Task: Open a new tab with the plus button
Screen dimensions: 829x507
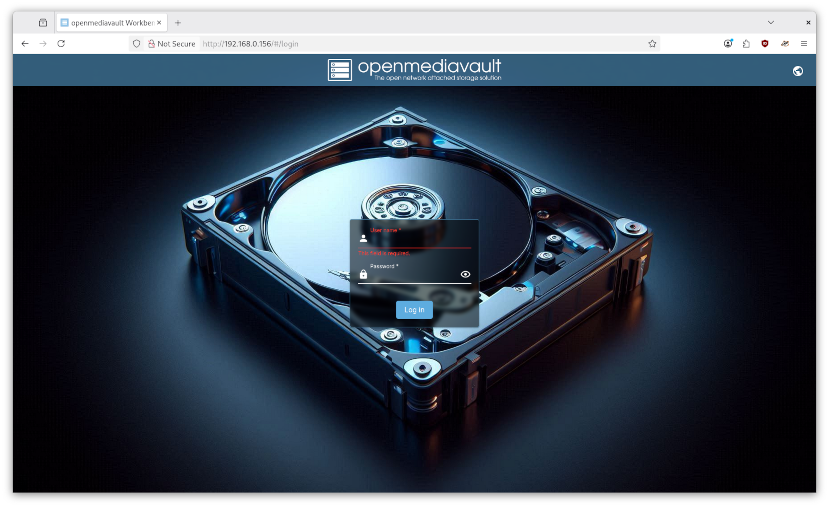Action: (178, 22)
